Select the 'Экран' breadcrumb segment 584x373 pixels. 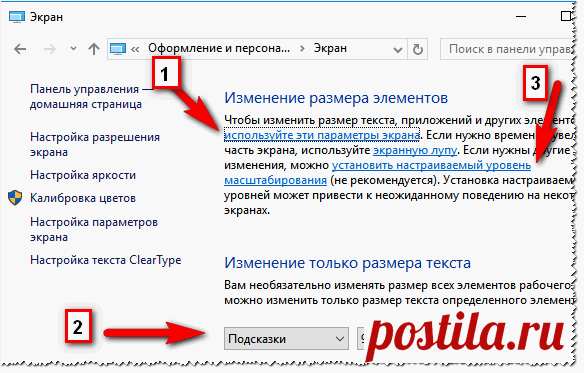(330, 48)
